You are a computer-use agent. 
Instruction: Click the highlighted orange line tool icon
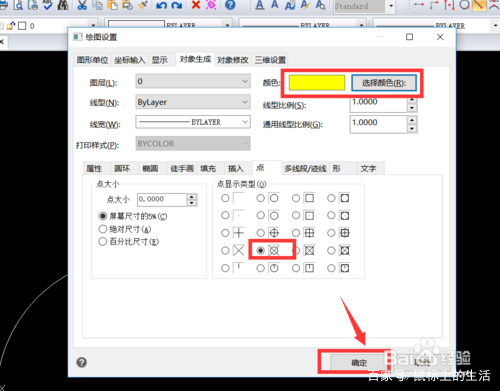[479, 5]
